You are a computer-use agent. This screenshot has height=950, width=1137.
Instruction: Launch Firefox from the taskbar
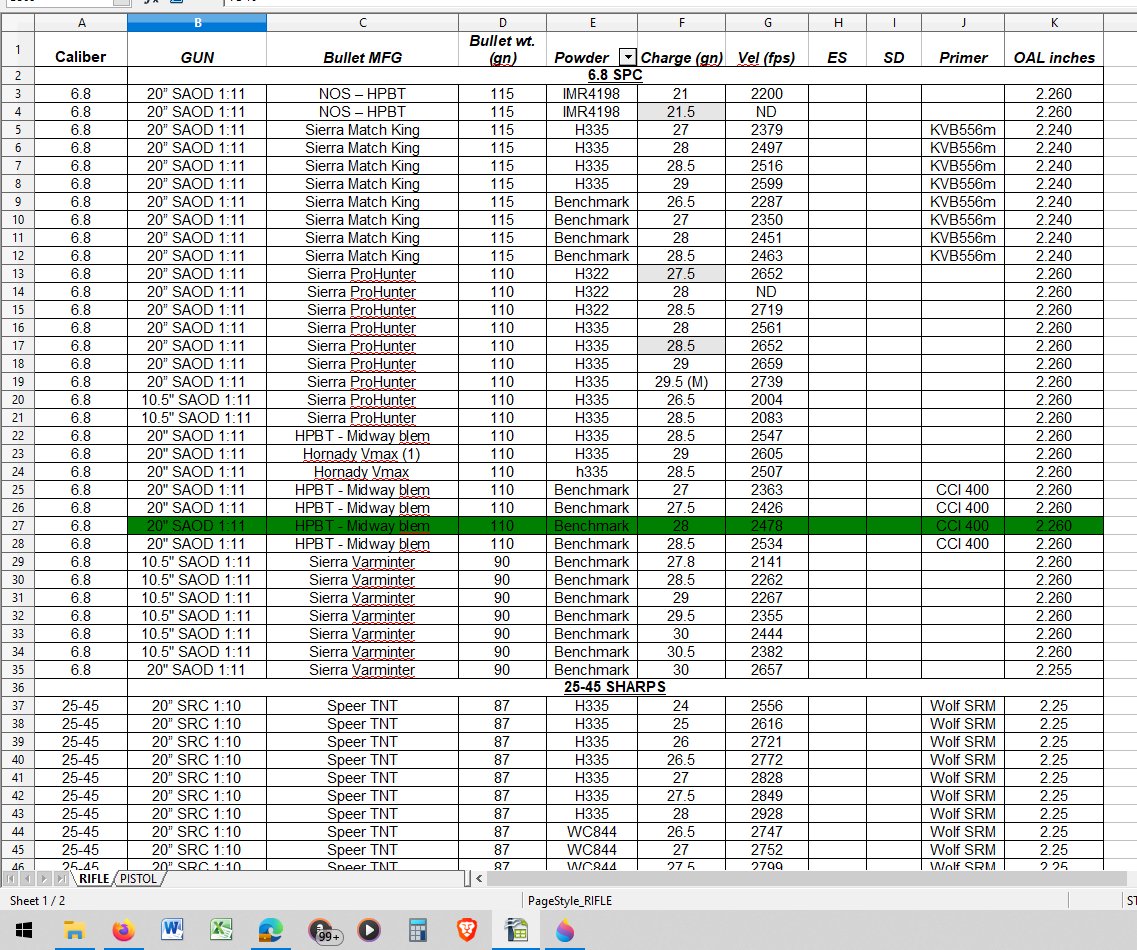[x=123, y=930]
